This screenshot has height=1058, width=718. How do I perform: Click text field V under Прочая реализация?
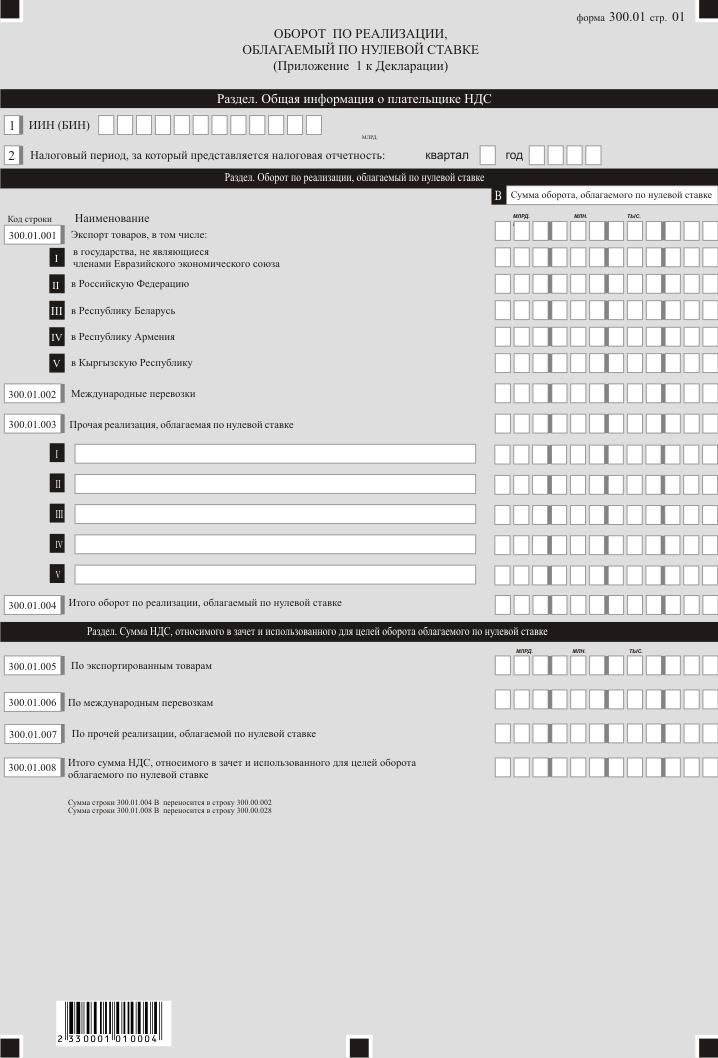(275, 575)
